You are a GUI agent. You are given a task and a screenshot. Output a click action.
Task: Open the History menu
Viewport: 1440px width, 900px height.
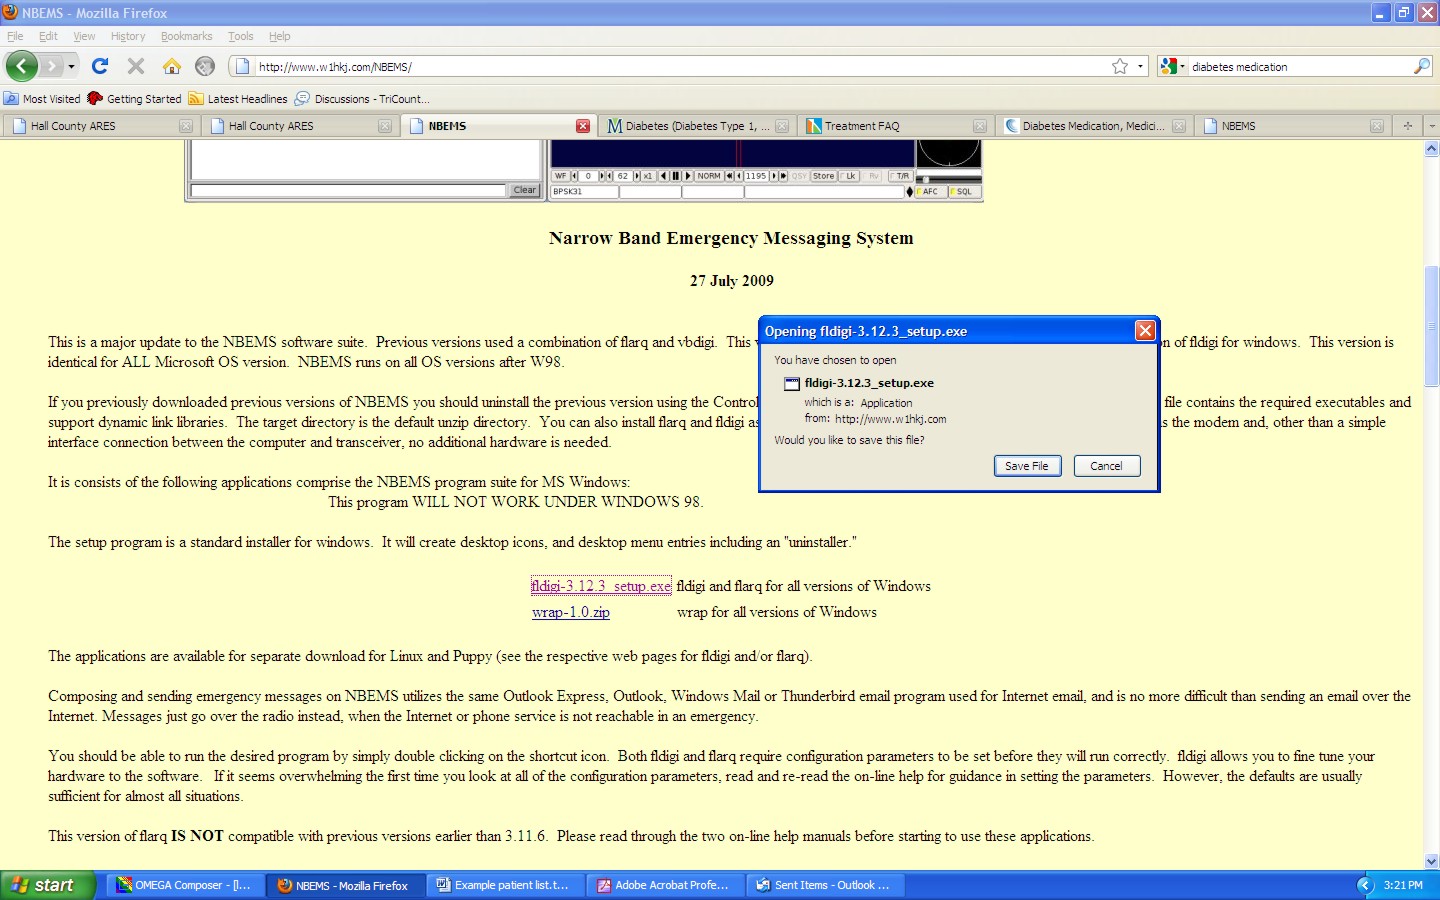(128, 36)
